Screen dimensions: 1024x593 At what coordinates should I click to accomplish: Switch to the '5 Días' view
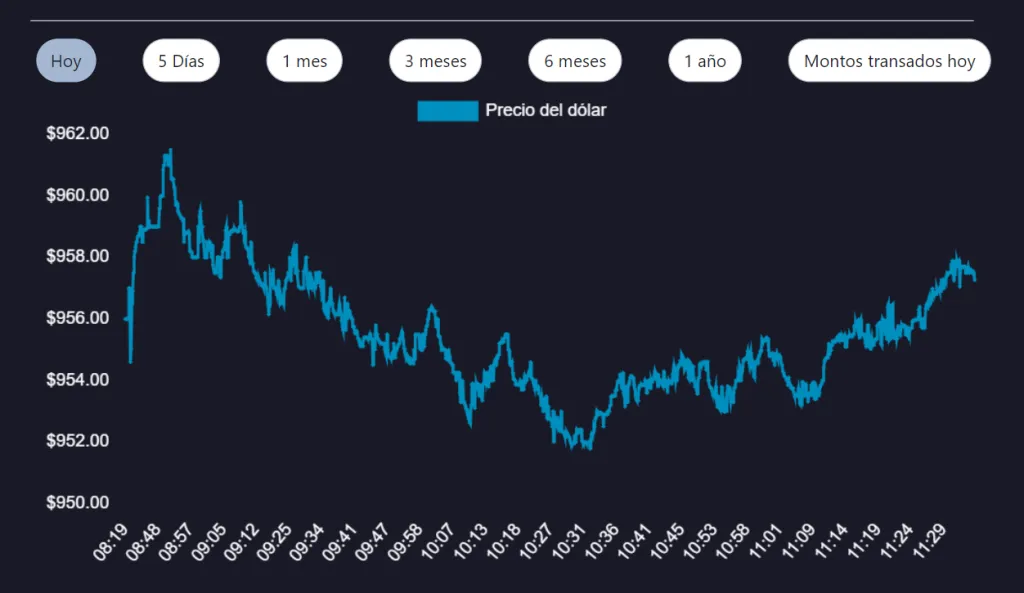181,60
